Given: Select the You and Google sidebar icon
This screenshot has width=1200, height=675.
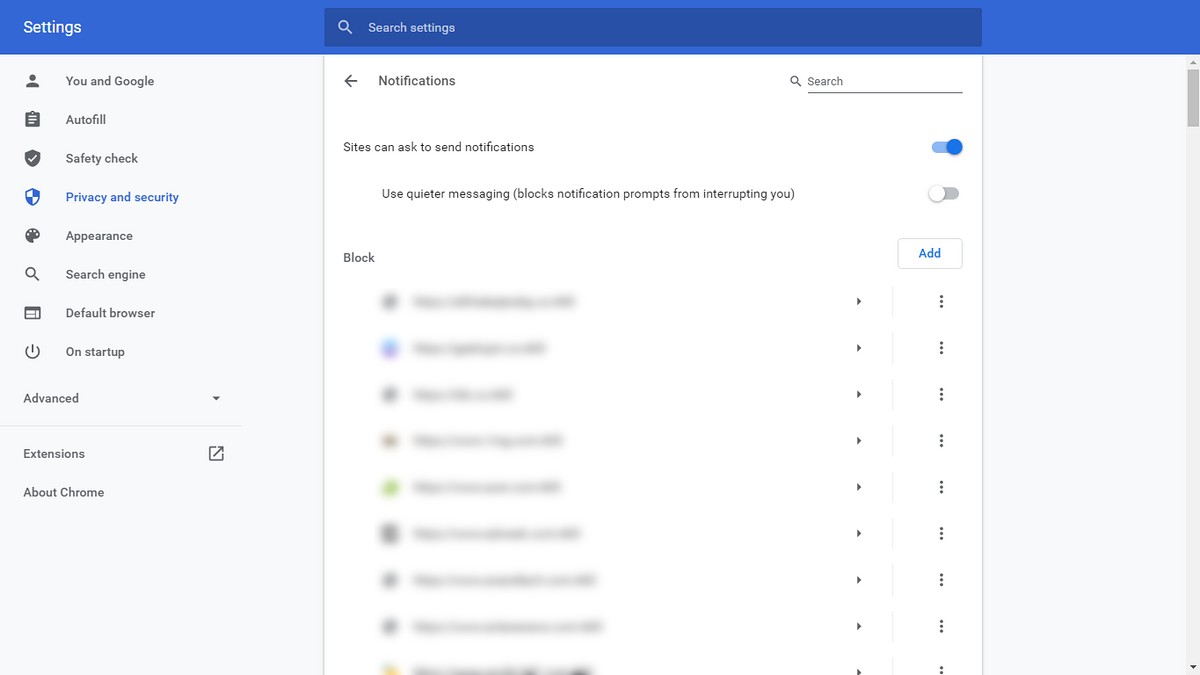Looking at the screenshot, I should (x=32, y=81).
